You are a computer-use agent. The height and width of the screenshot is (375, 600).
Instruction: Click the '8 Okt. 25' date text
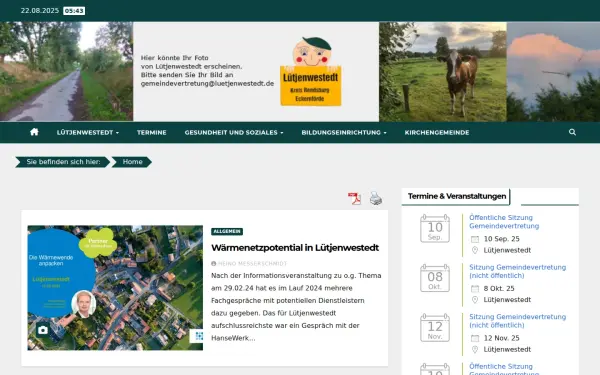tap(499, 289)
